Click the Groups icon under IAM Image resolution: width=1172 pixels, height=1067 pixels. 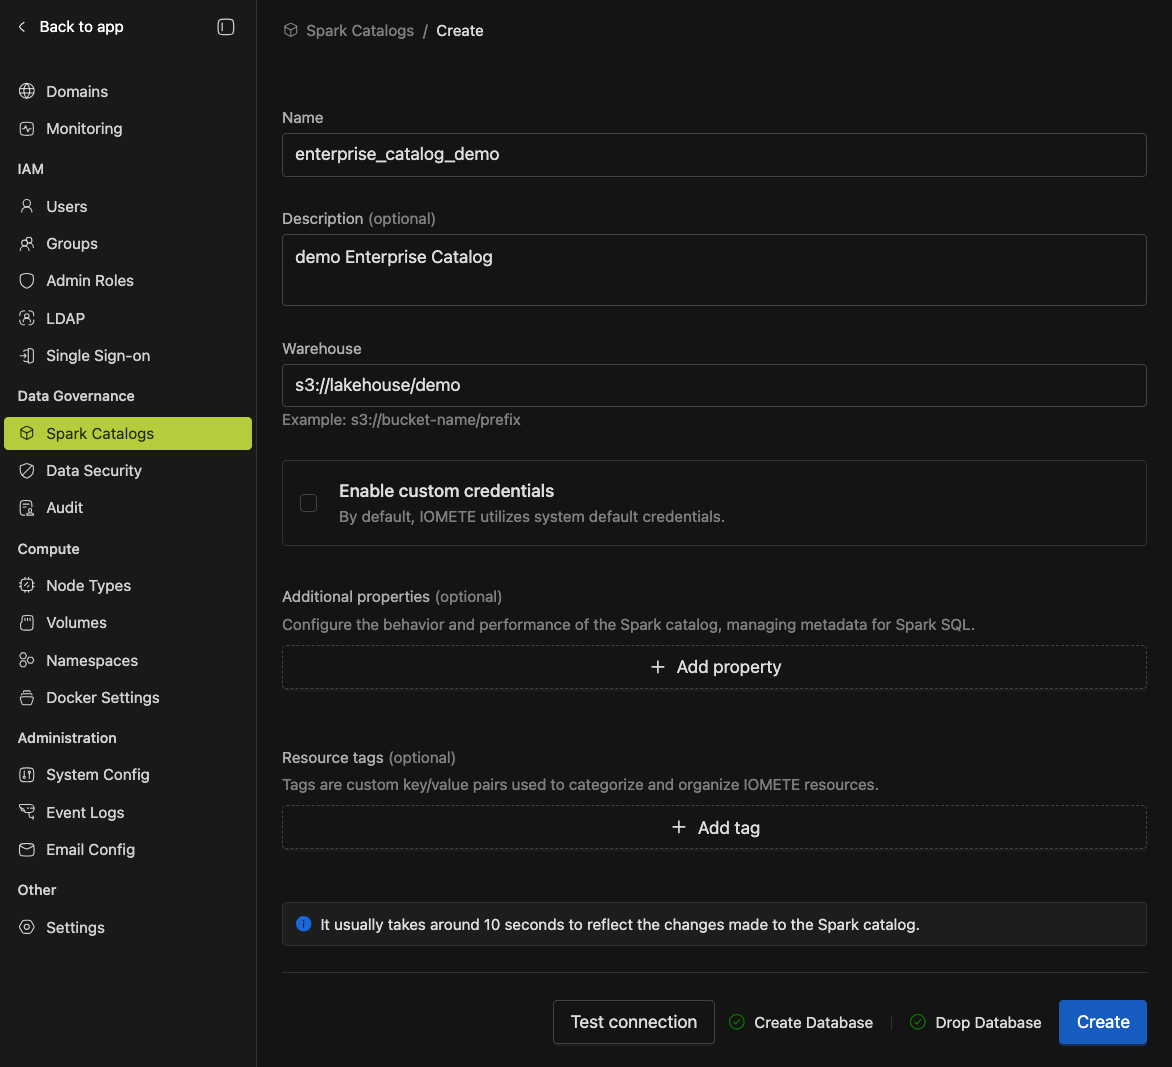click(26, 243)
